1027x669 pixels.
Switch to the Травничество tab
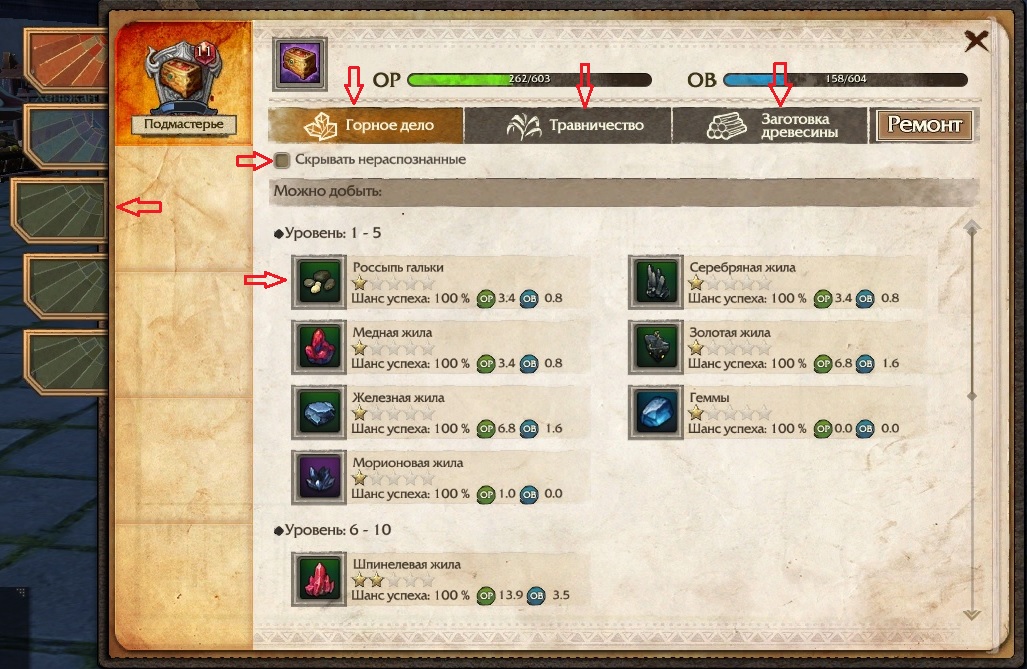pyautogui.click(x=568, y=125)
